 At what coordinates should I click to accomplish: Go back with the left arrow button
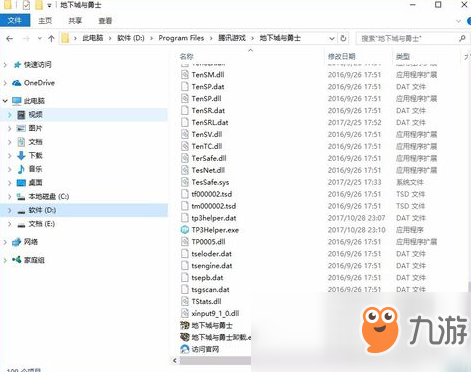10,39
